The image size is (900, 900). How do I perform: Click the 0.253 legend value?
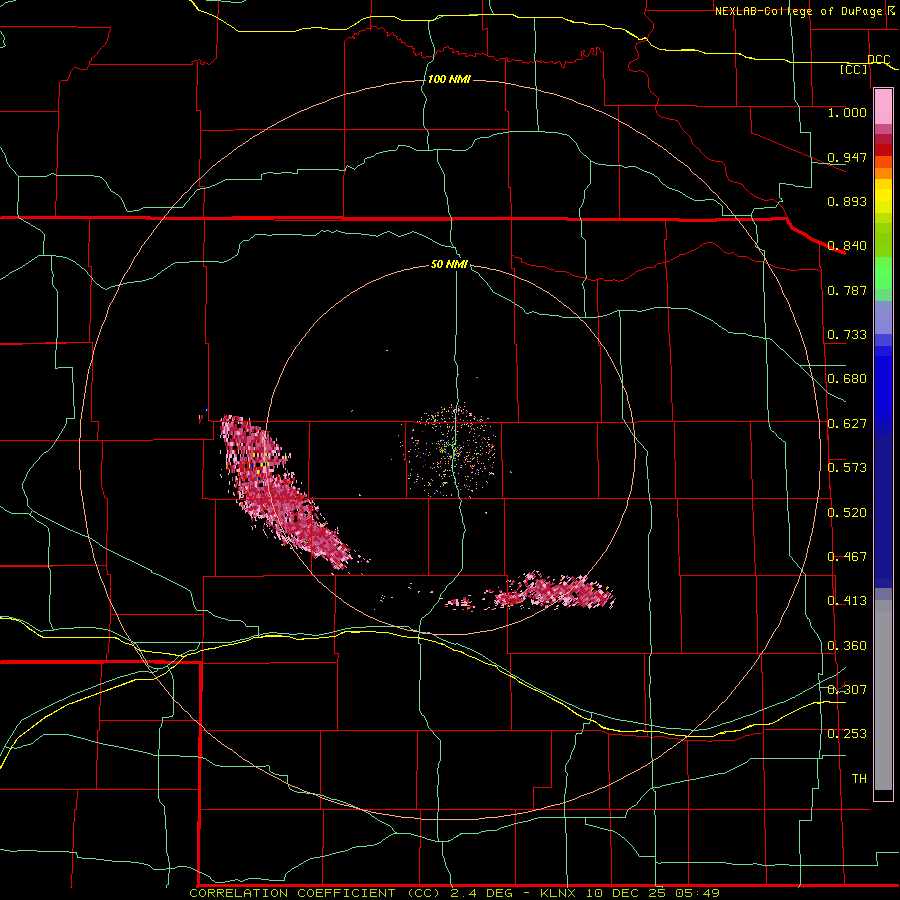pyautogui.click(x=847, y=734)
